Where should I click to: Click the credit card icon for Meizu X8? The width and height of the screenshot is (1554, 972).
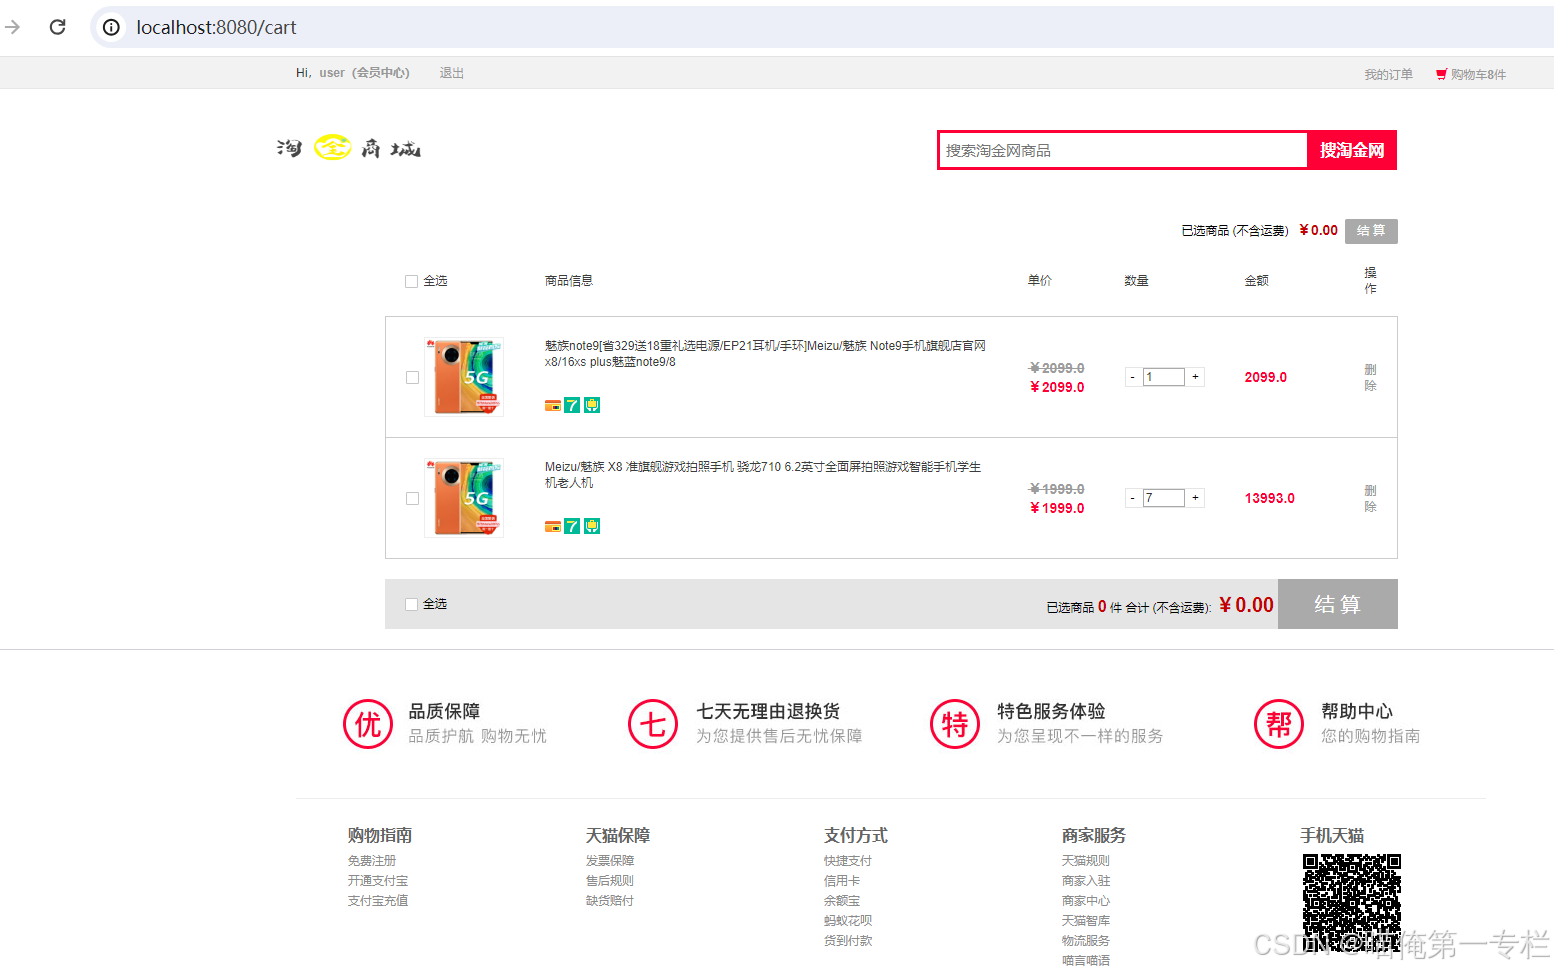point(552,526)
